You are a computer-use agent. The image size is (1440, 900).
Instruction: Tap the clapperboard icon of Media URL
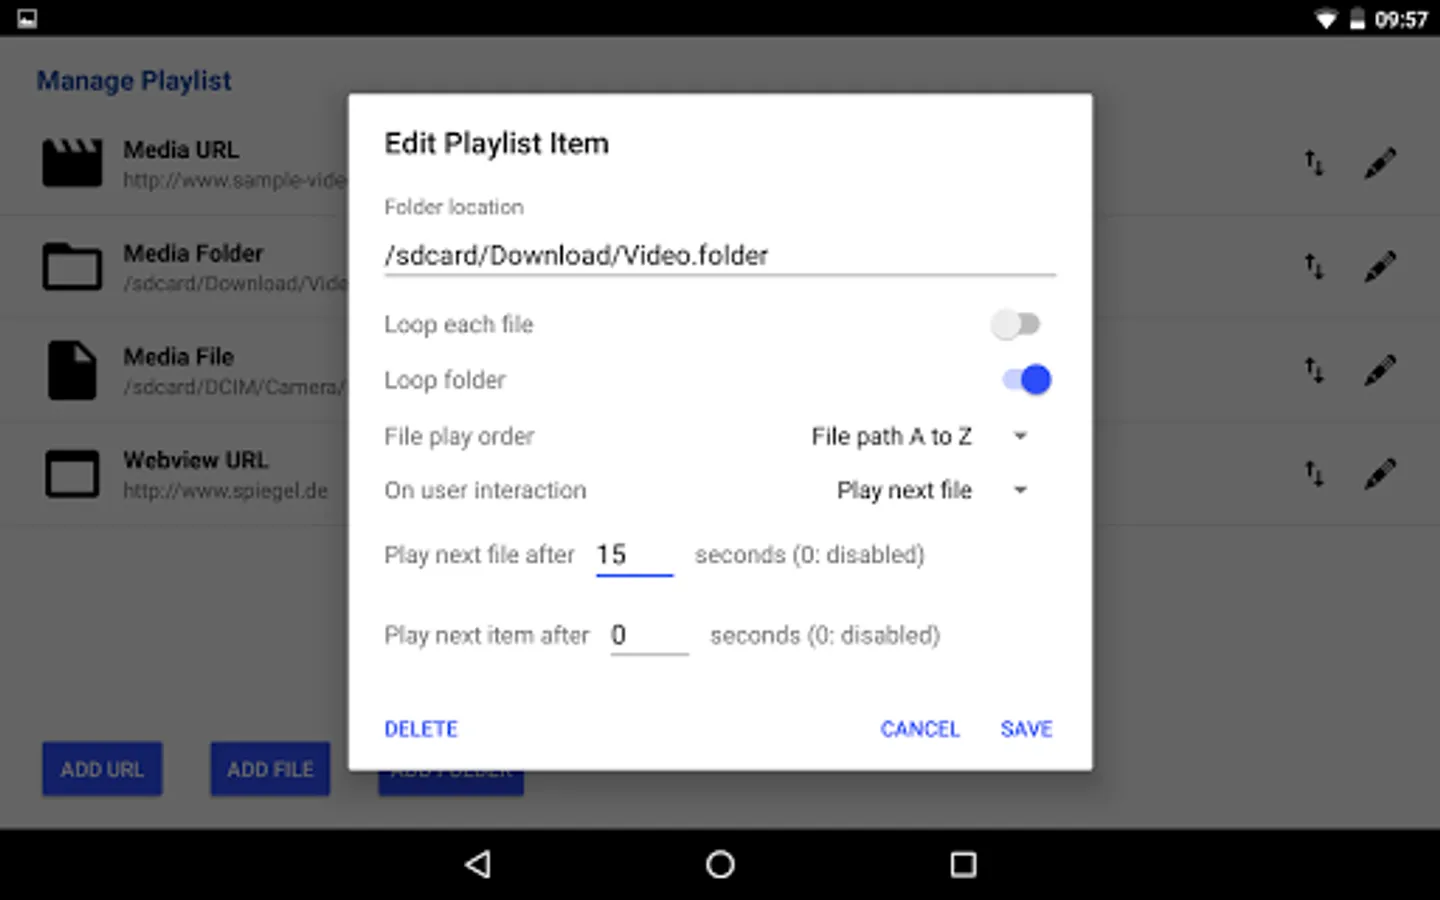[x=72, y=163]
